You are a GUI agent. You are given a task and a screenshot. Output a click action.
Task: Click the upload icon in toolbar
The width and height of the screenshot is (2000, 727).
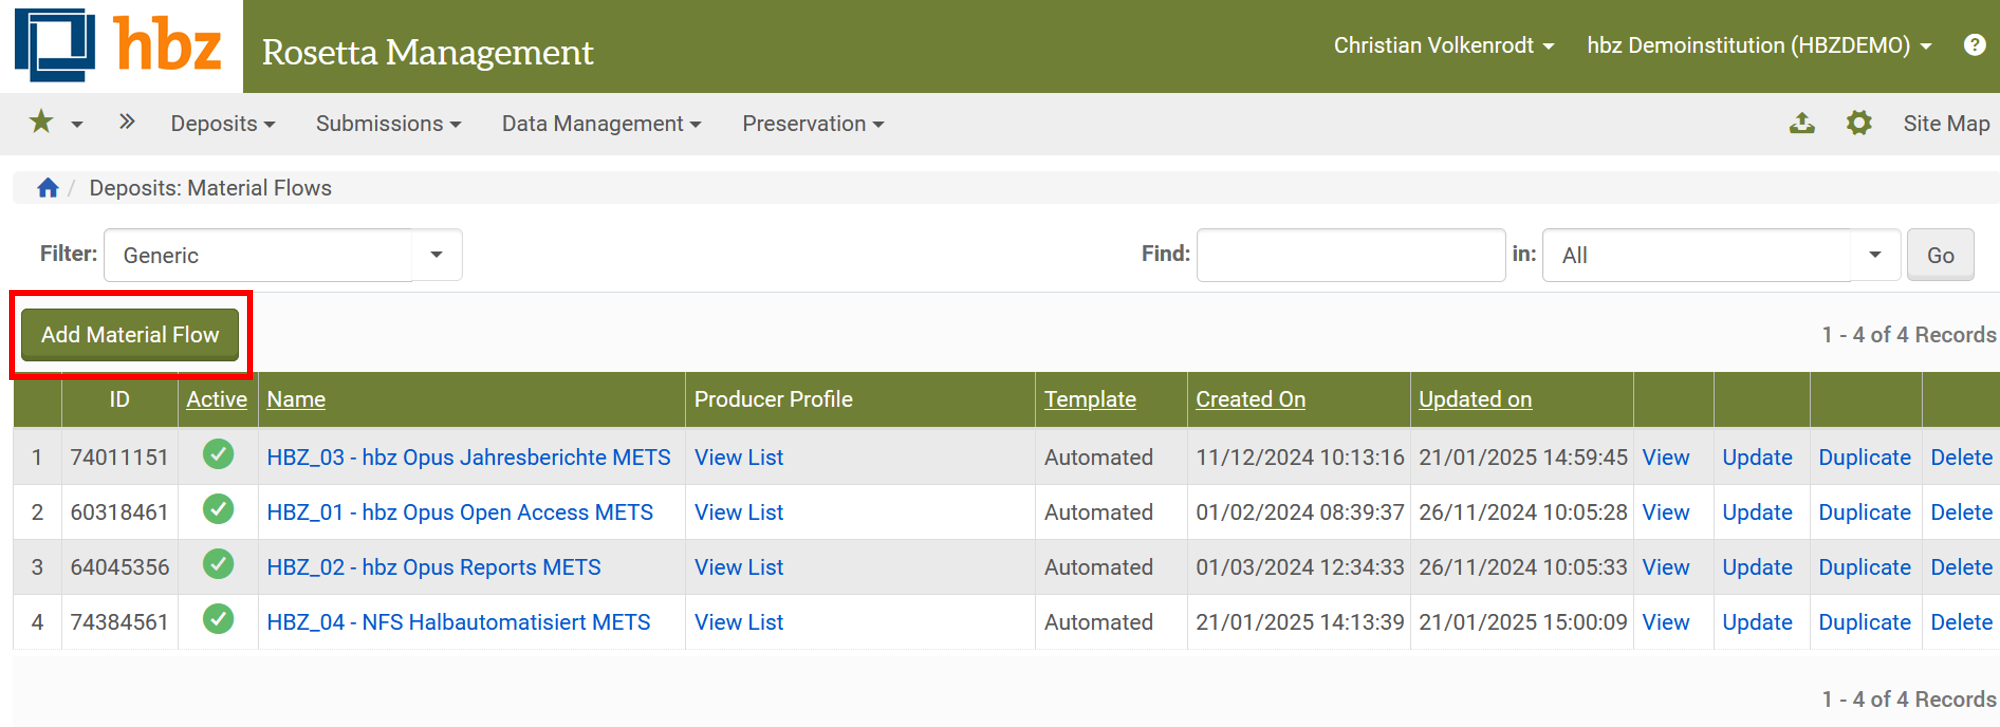pos(1801,123)
